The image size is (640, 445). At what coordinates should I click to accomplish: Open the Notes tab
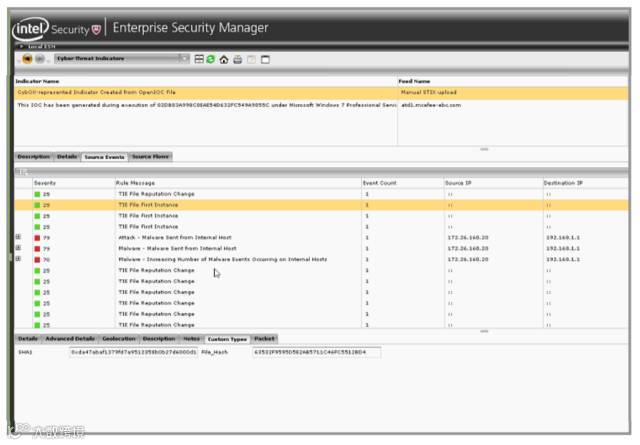(191, 339)
